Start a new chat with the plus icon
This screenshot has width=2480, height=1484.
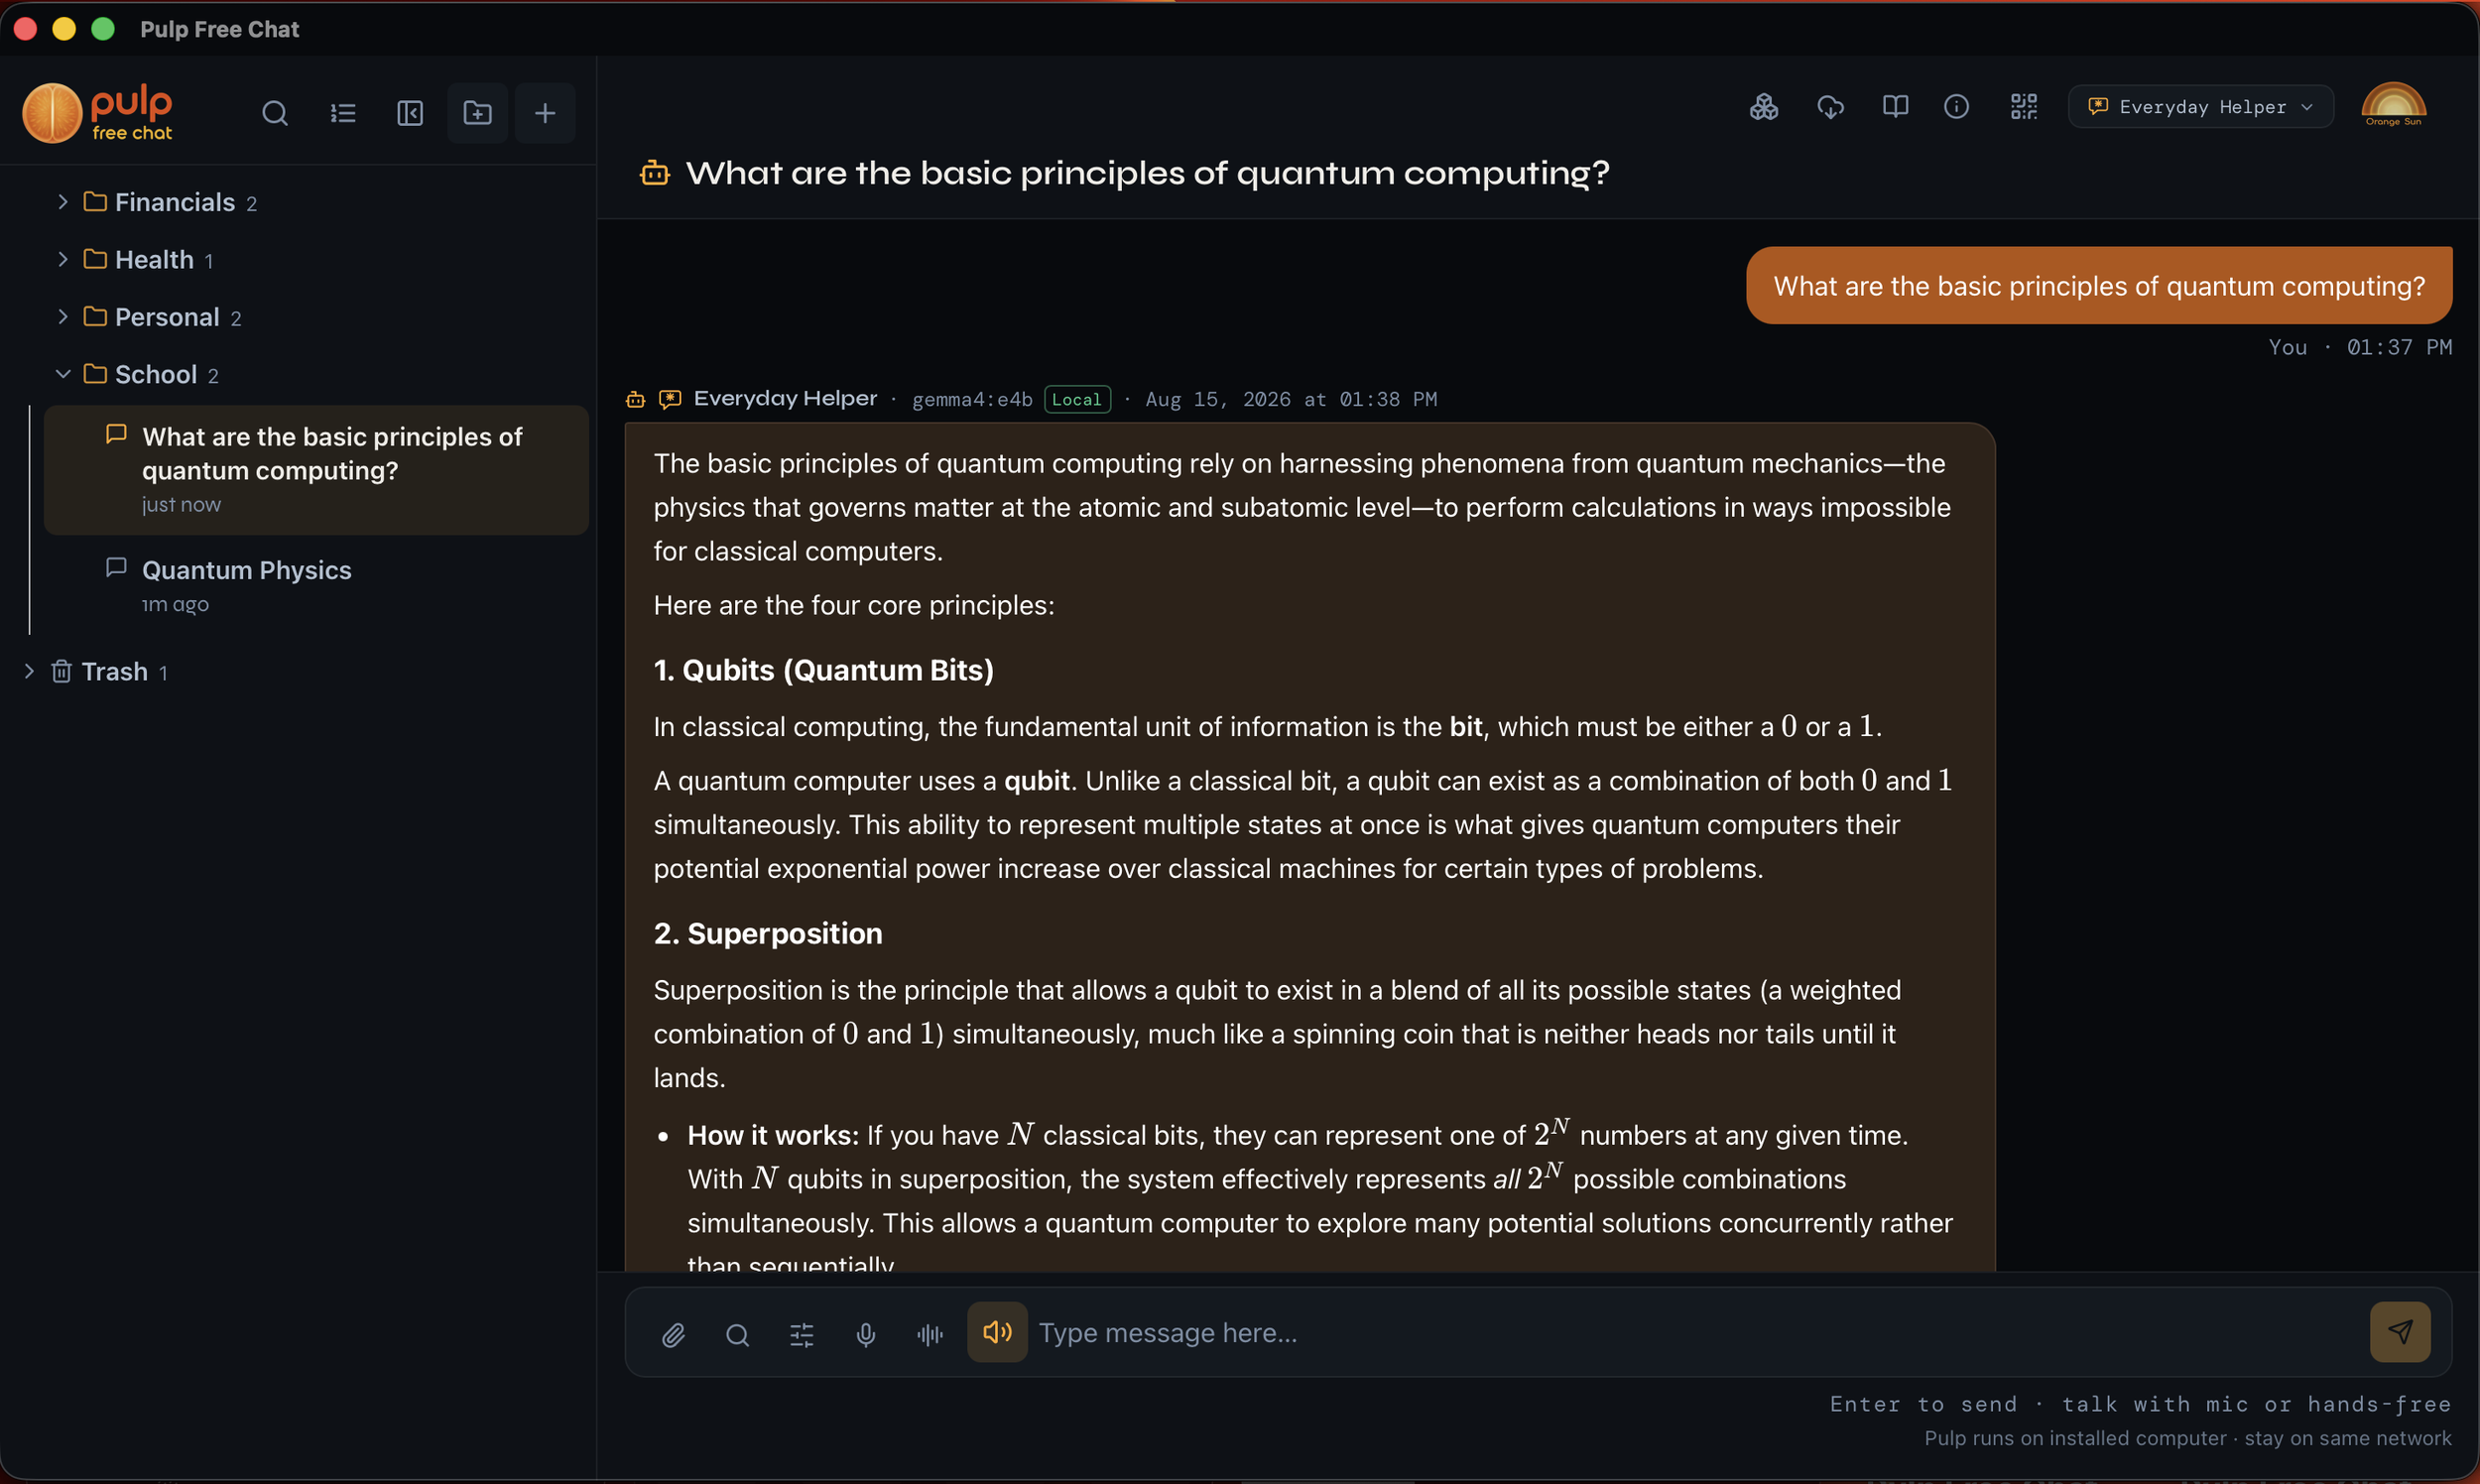(x=545, y=113)
